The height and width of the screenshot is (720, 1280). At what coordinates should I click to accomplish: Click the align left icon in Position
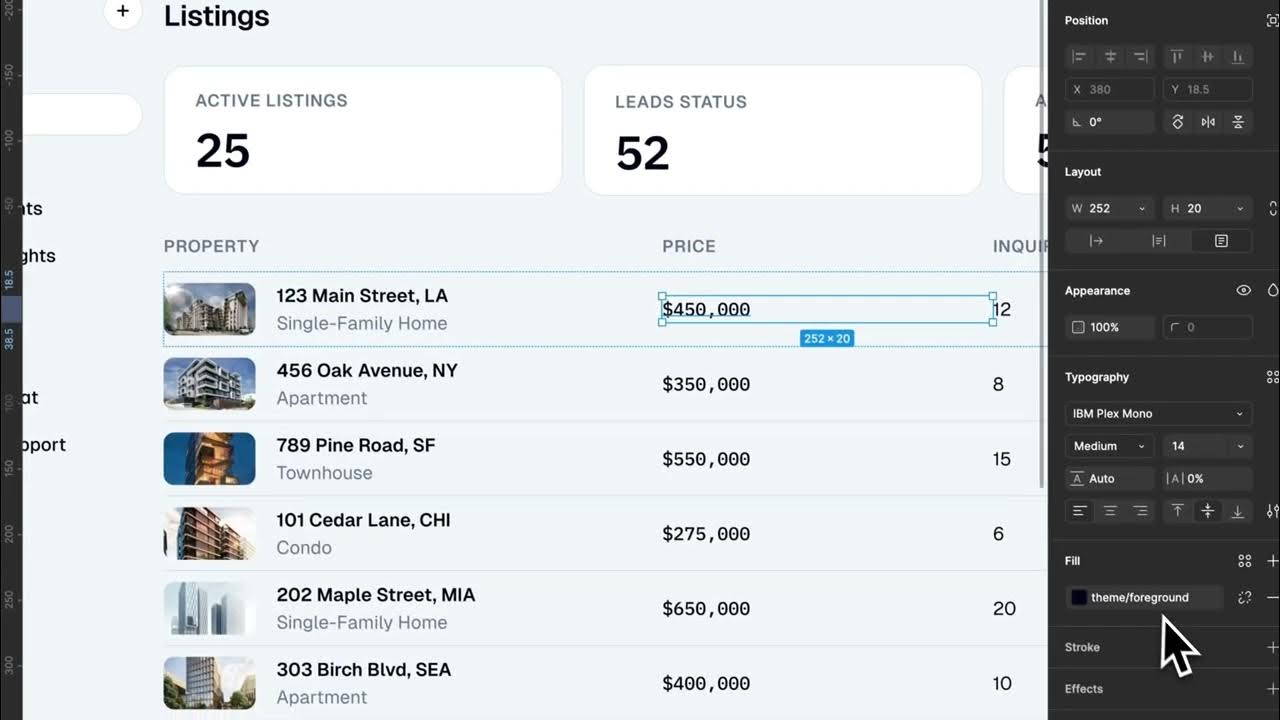point(1079,57)
